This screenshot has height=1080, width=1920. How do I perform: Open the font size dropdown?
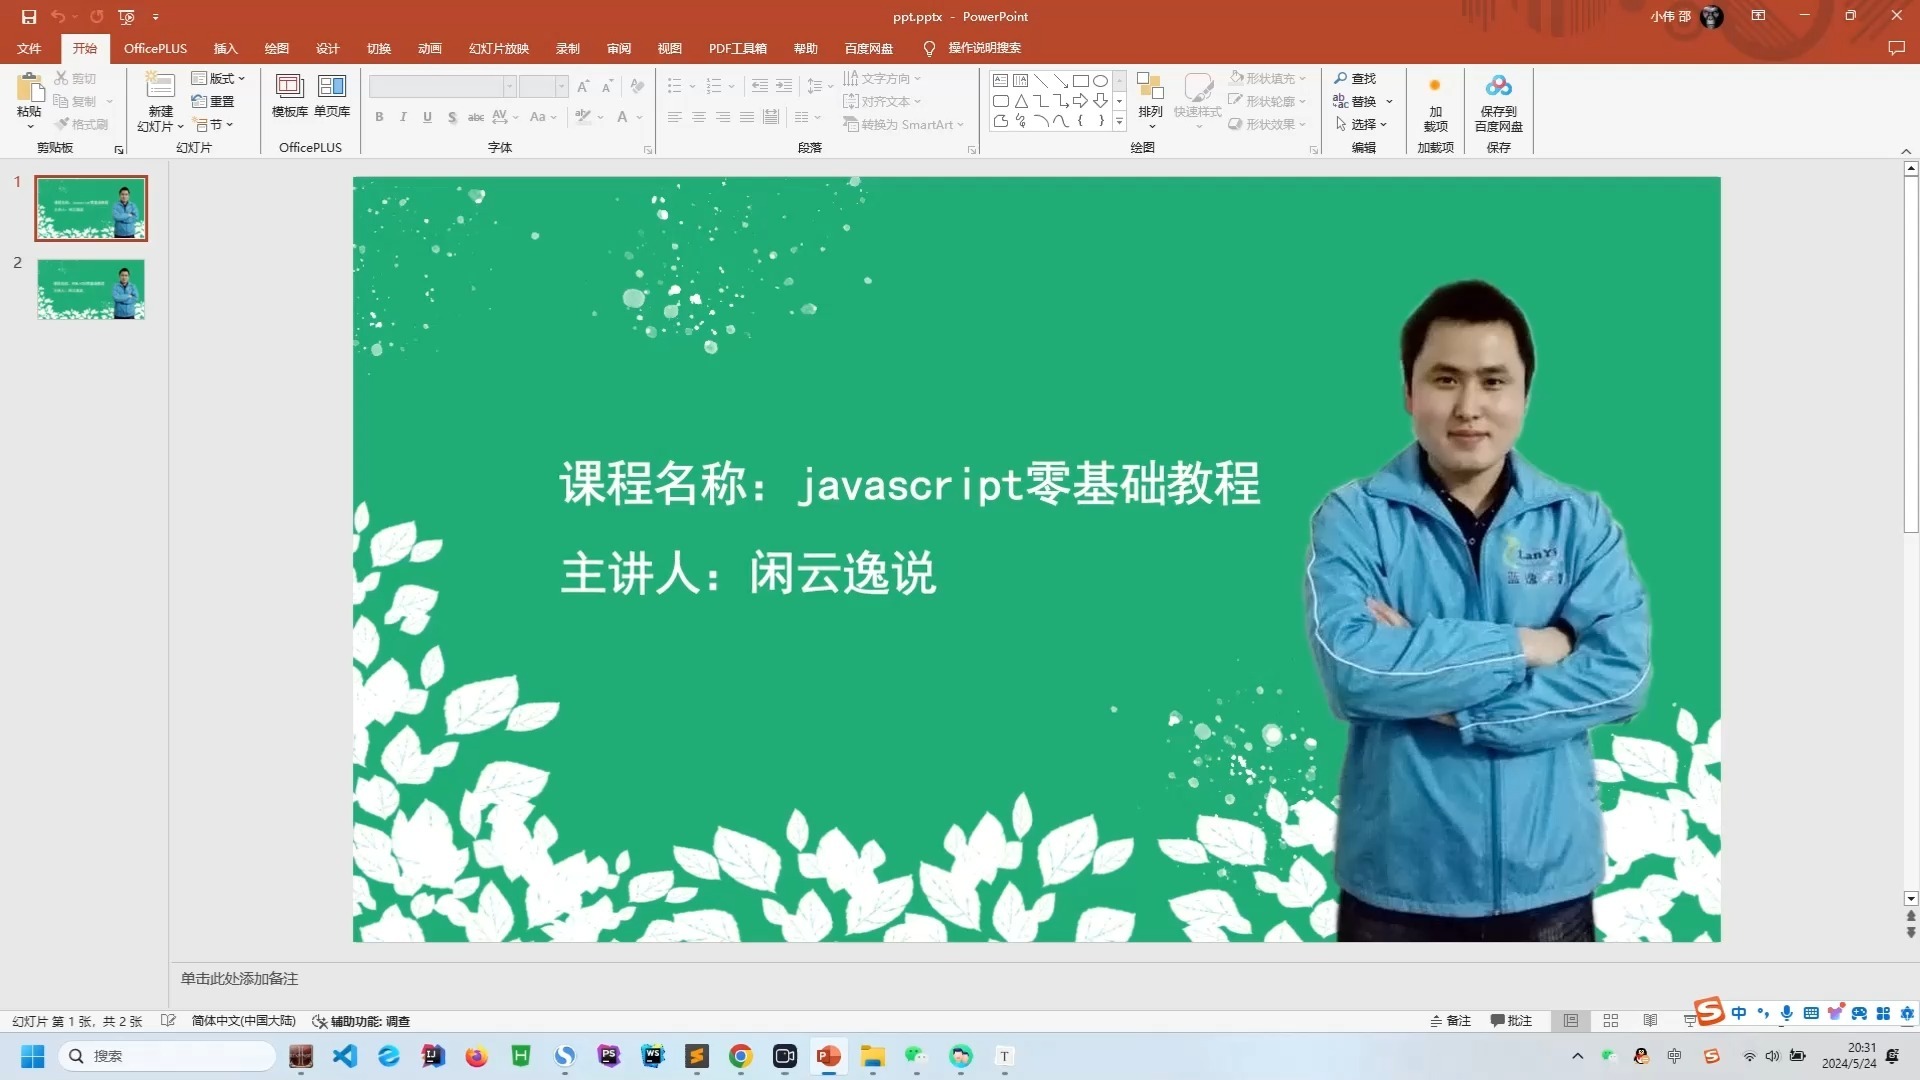tap(559, 86)
